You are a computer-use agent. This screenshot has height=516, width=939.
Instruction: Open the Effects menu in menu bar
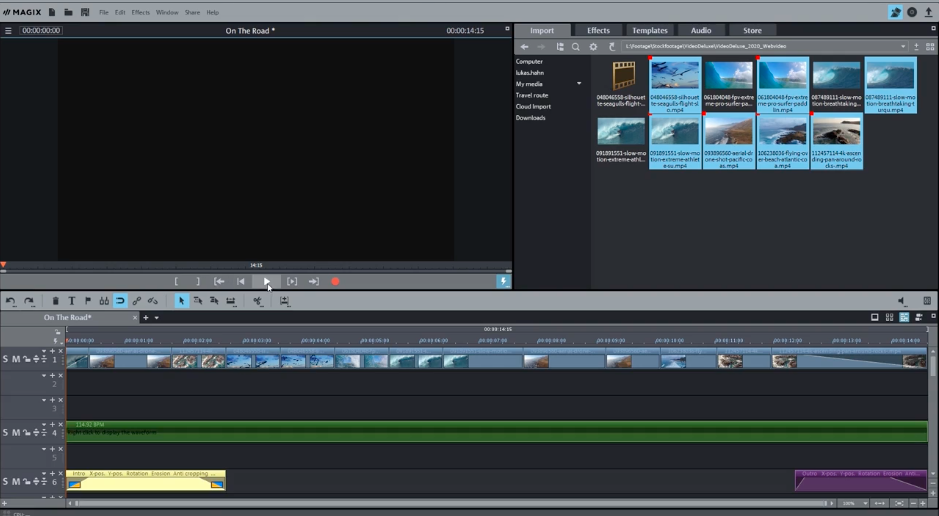point(140,12)
